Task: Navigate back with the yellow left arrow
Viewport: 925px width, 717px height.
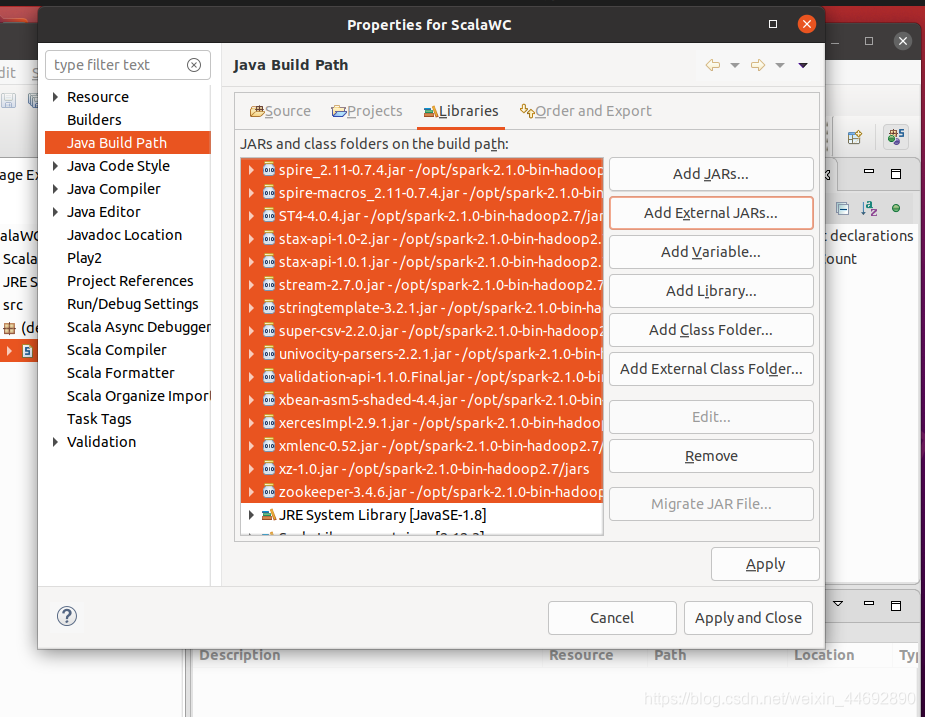Action: pyautogui.click(x=713, y=65)
